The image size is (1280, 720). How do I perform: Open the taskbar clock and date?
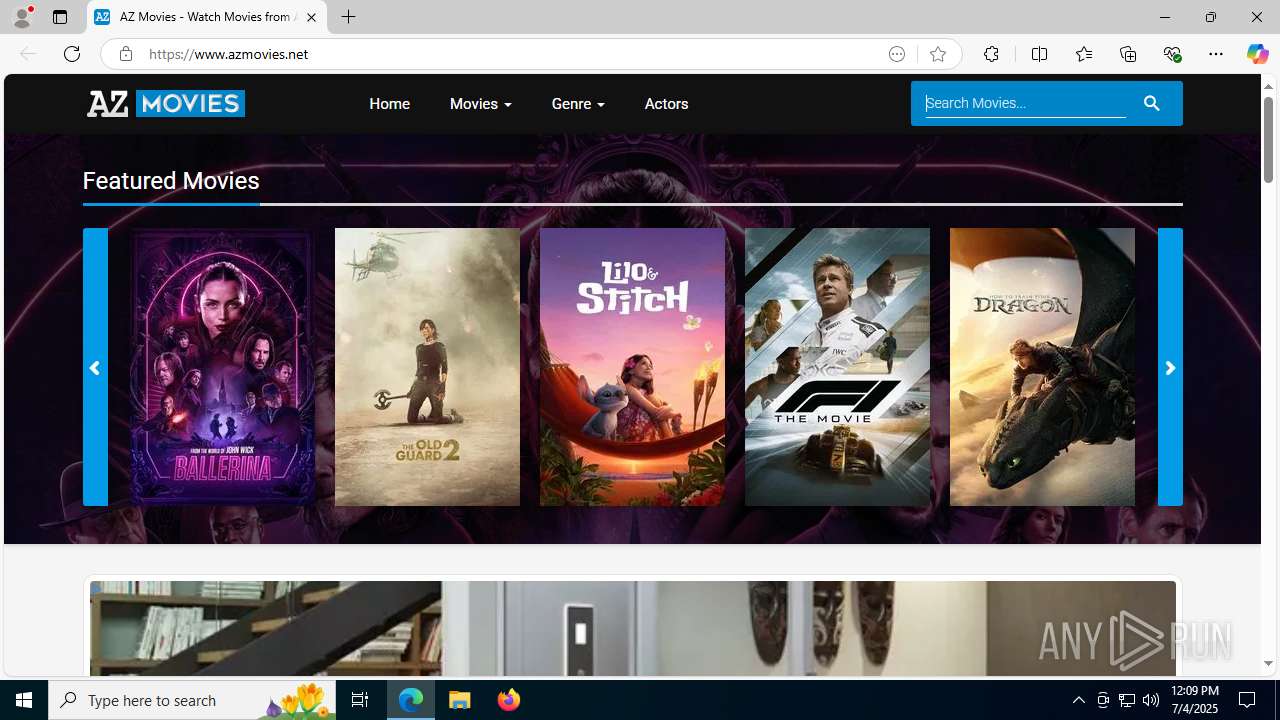(1194, 700)
